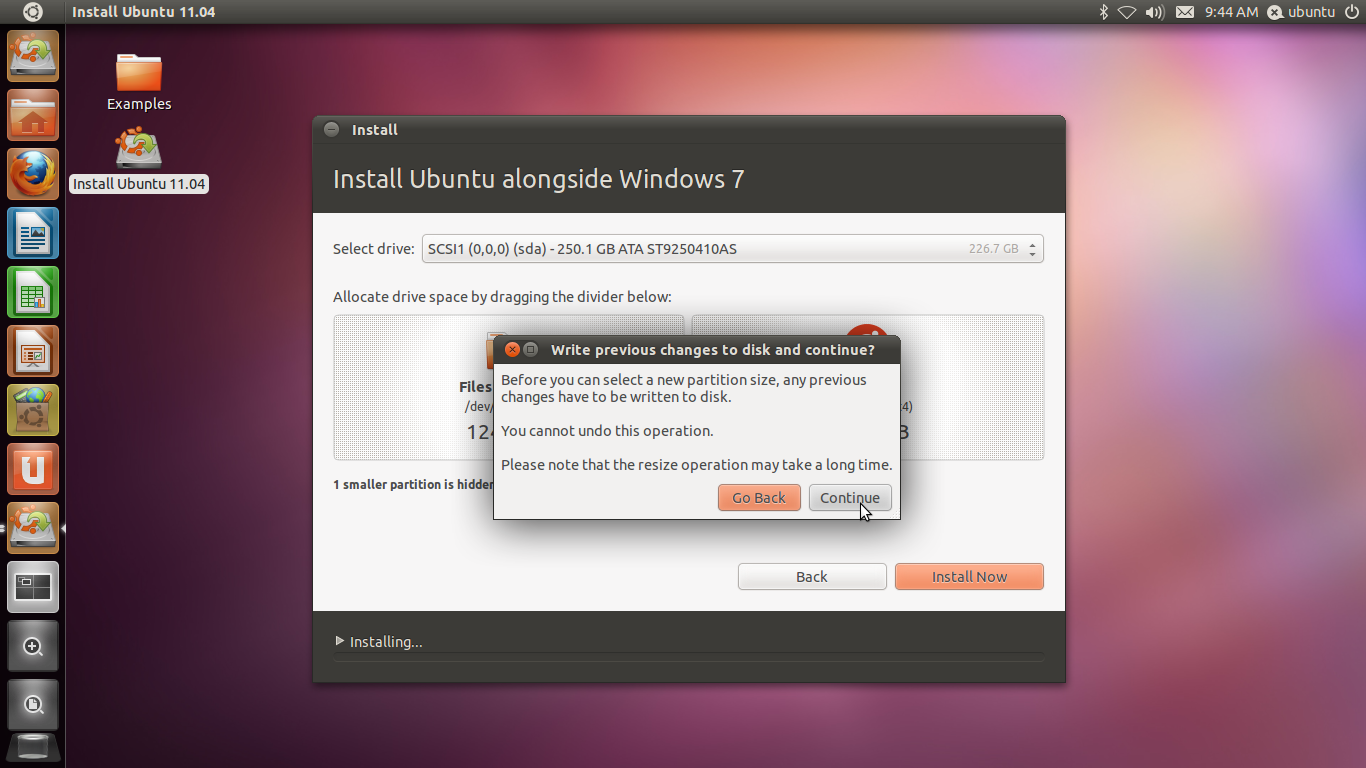Open the Bluetooth indicator menu
The image size is (1366, 768).
coord(1104,12)
